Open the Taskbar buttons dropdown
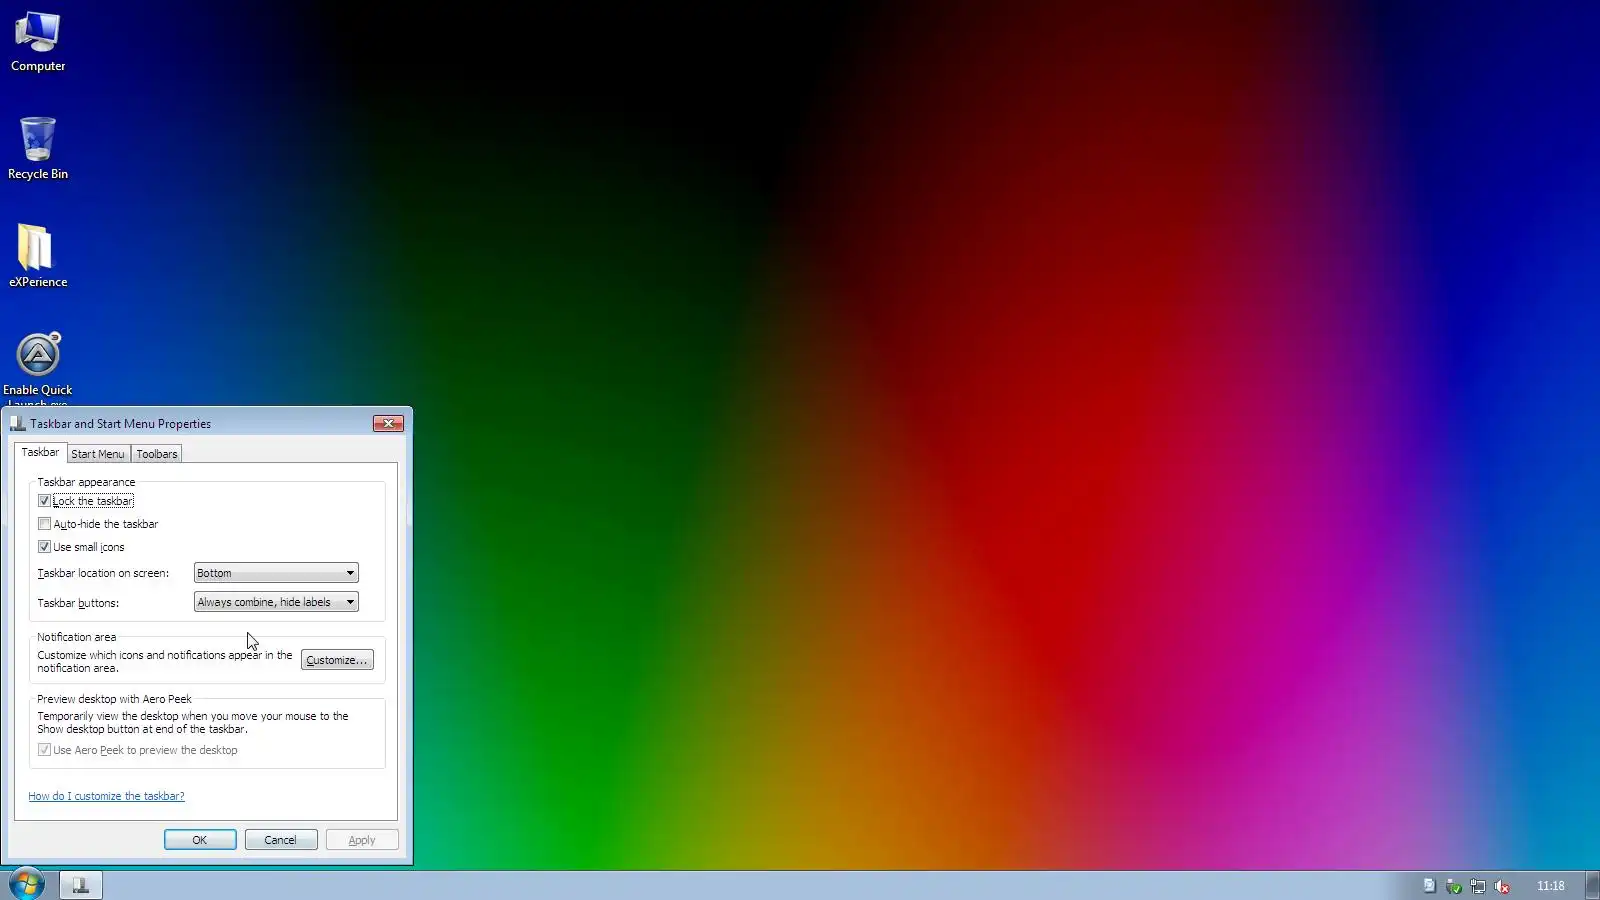1600x900 pixels. click(x=276, y=602)
